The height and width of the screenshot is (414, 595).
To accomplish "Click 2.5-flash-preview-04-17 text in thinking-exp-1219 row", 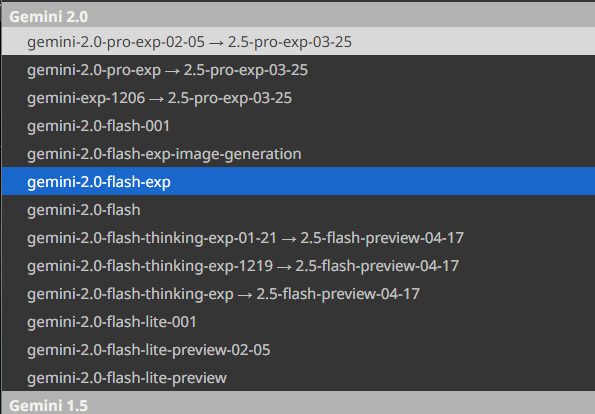I will pyautogui.click(x=377, y=266).
